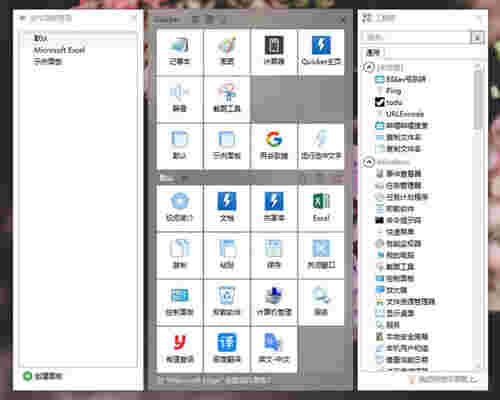
Task: Click the mute speaker action tile
Action: coord(180,99)
